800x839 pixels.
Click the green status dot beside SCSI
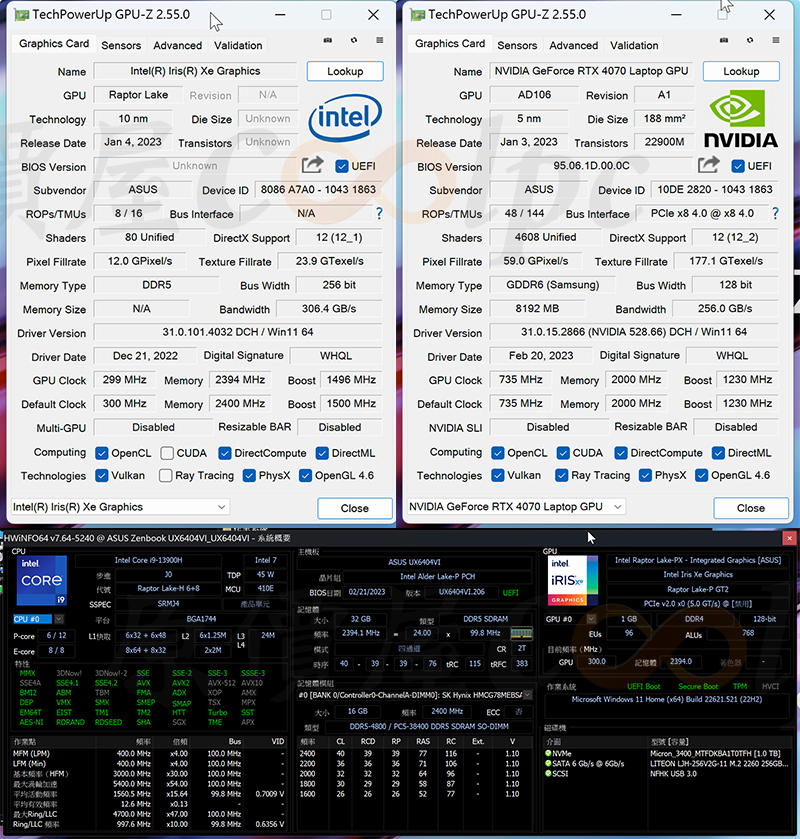[x=548, y=773]
